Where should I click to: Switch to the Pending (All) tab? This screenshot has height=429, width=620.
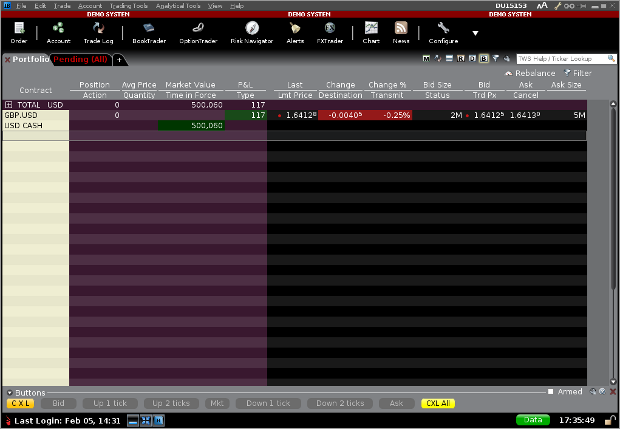click(80, 59)
